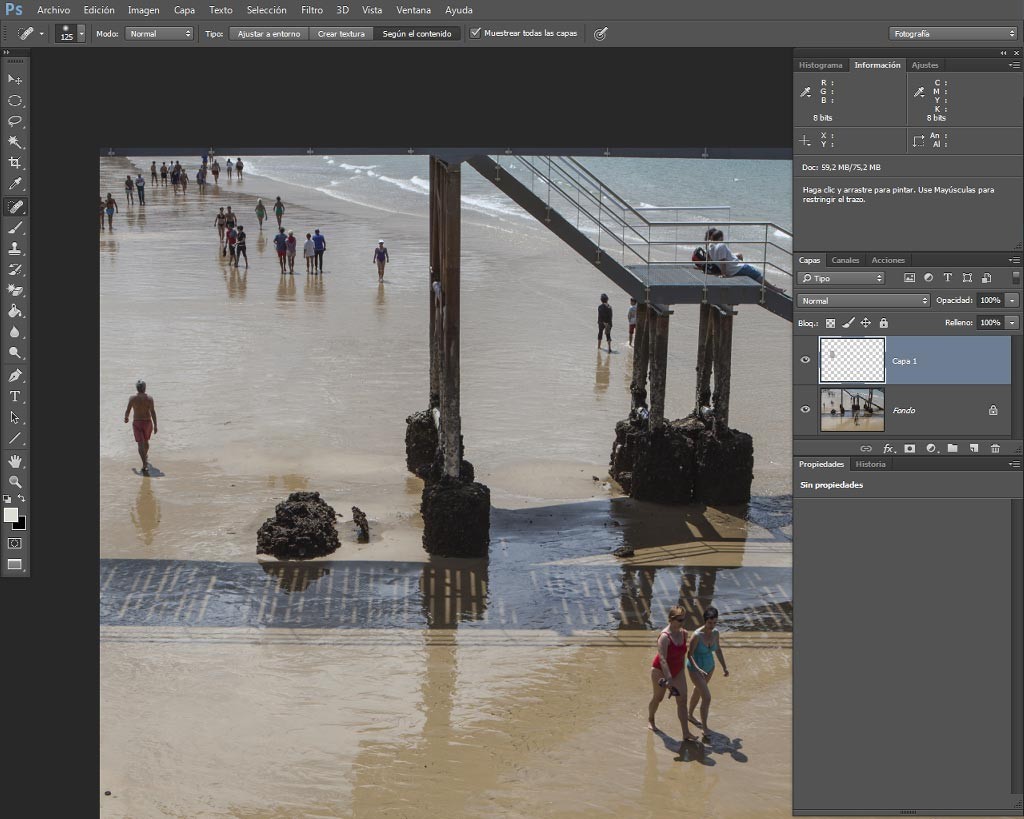The image size is (1024, 819).
Task: Select Según el contenido type
Action: click(417, 33)
